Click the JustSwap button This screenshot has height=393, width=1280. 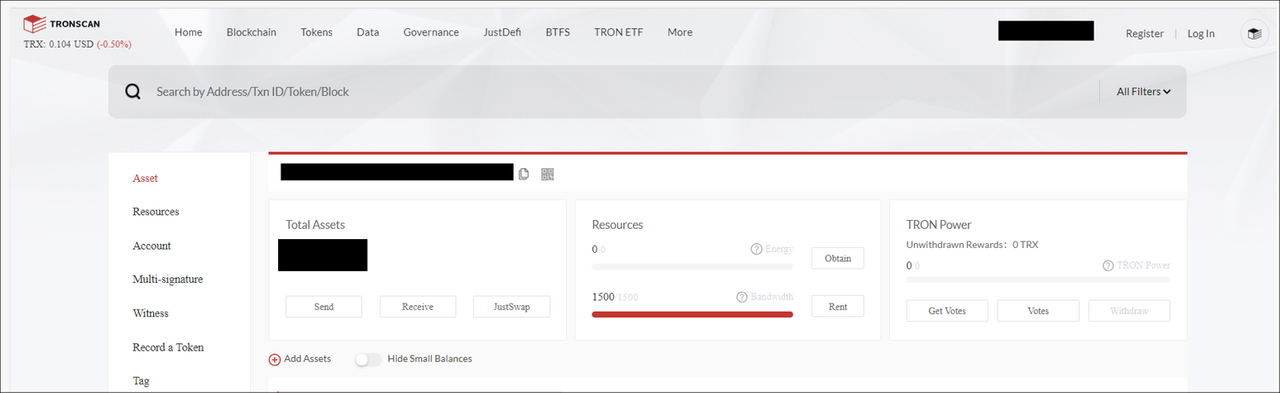[x=512, y=306]
